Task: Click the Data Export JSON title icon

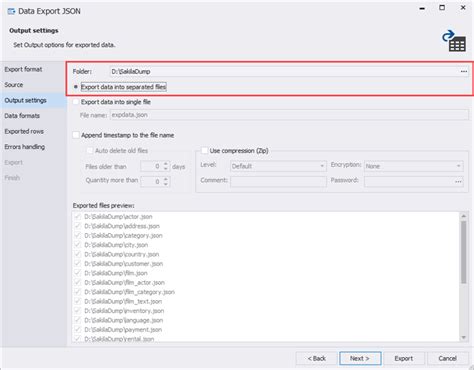Action: [11, 11]
